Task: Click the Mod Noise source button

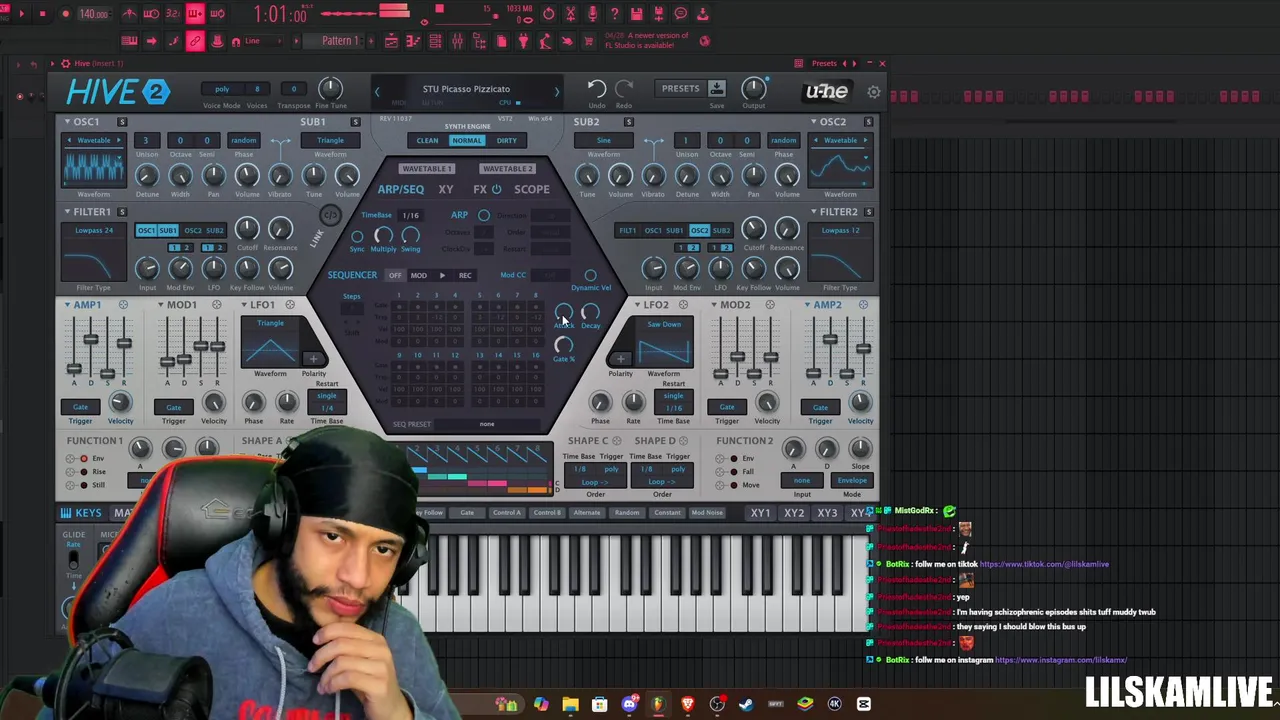Action: click(707, 513)
